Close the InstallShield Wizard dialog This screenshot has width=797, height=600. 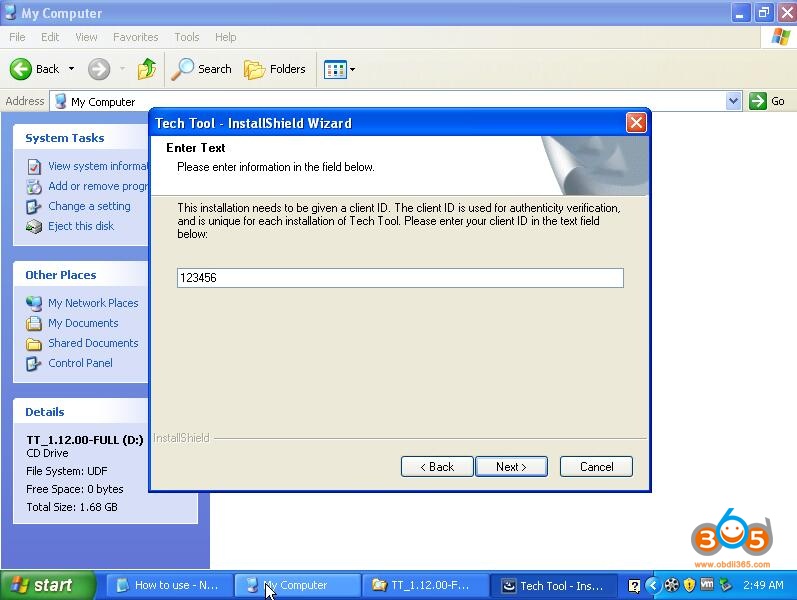636,123
